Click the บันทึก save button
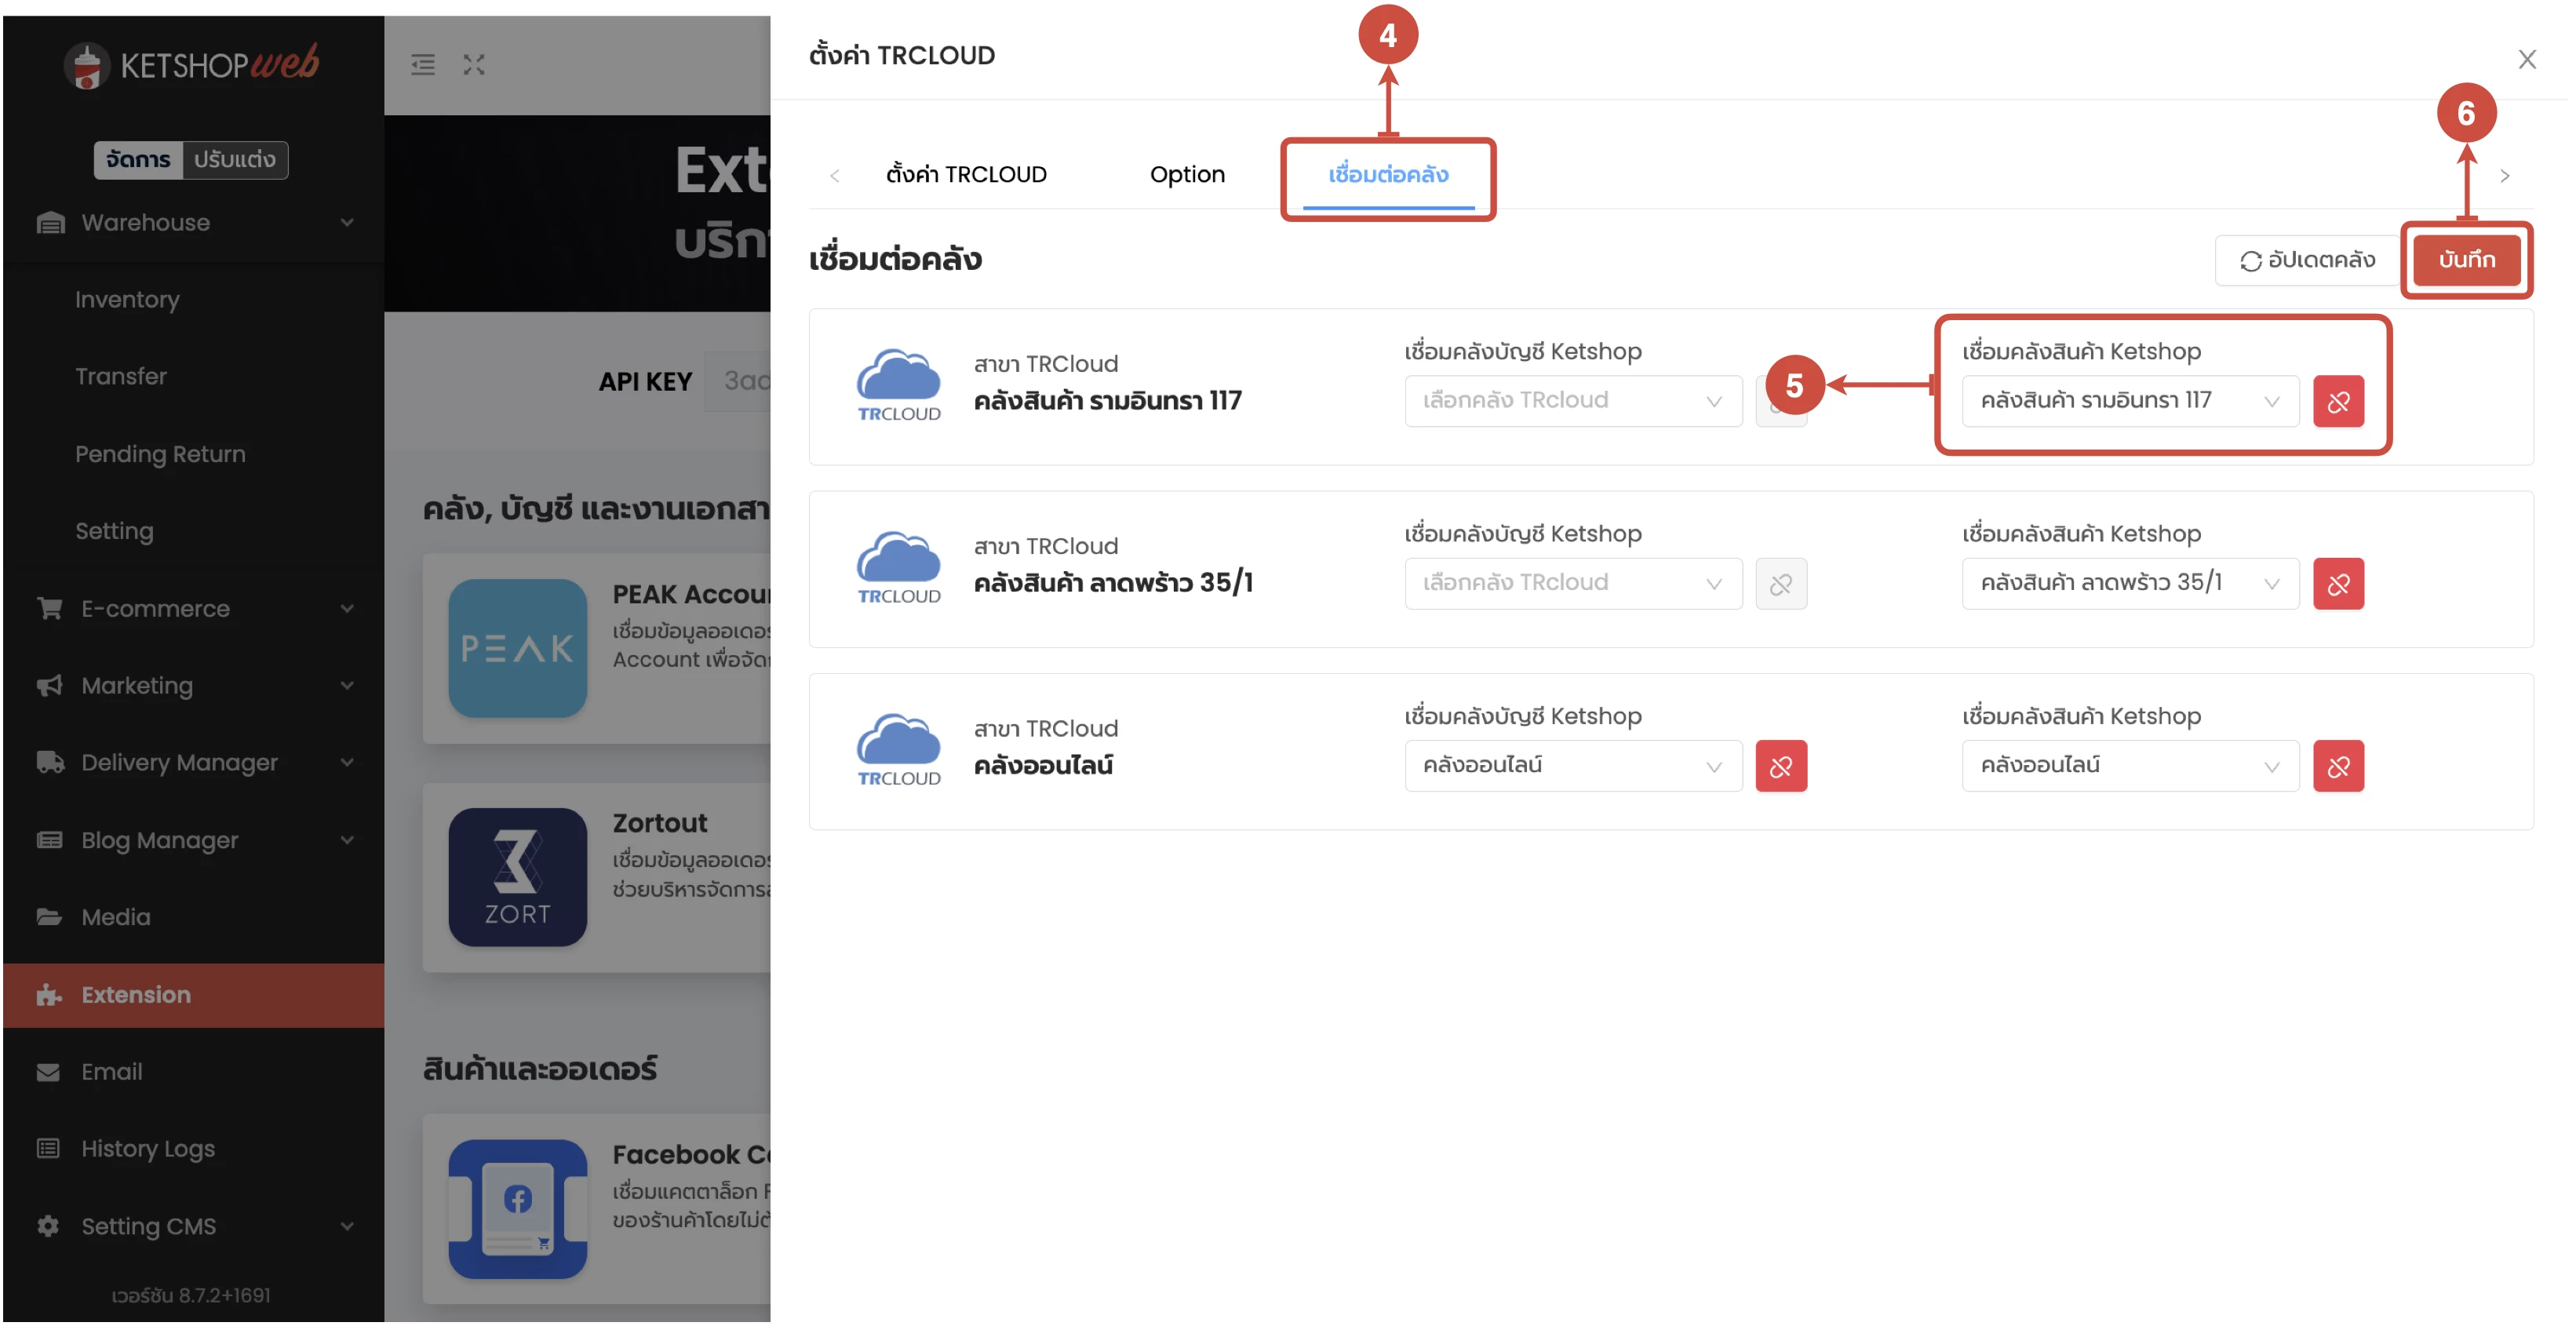Image resolution: width=2576 pixels, height=1326 pixels. click(x=2465, y=259)
